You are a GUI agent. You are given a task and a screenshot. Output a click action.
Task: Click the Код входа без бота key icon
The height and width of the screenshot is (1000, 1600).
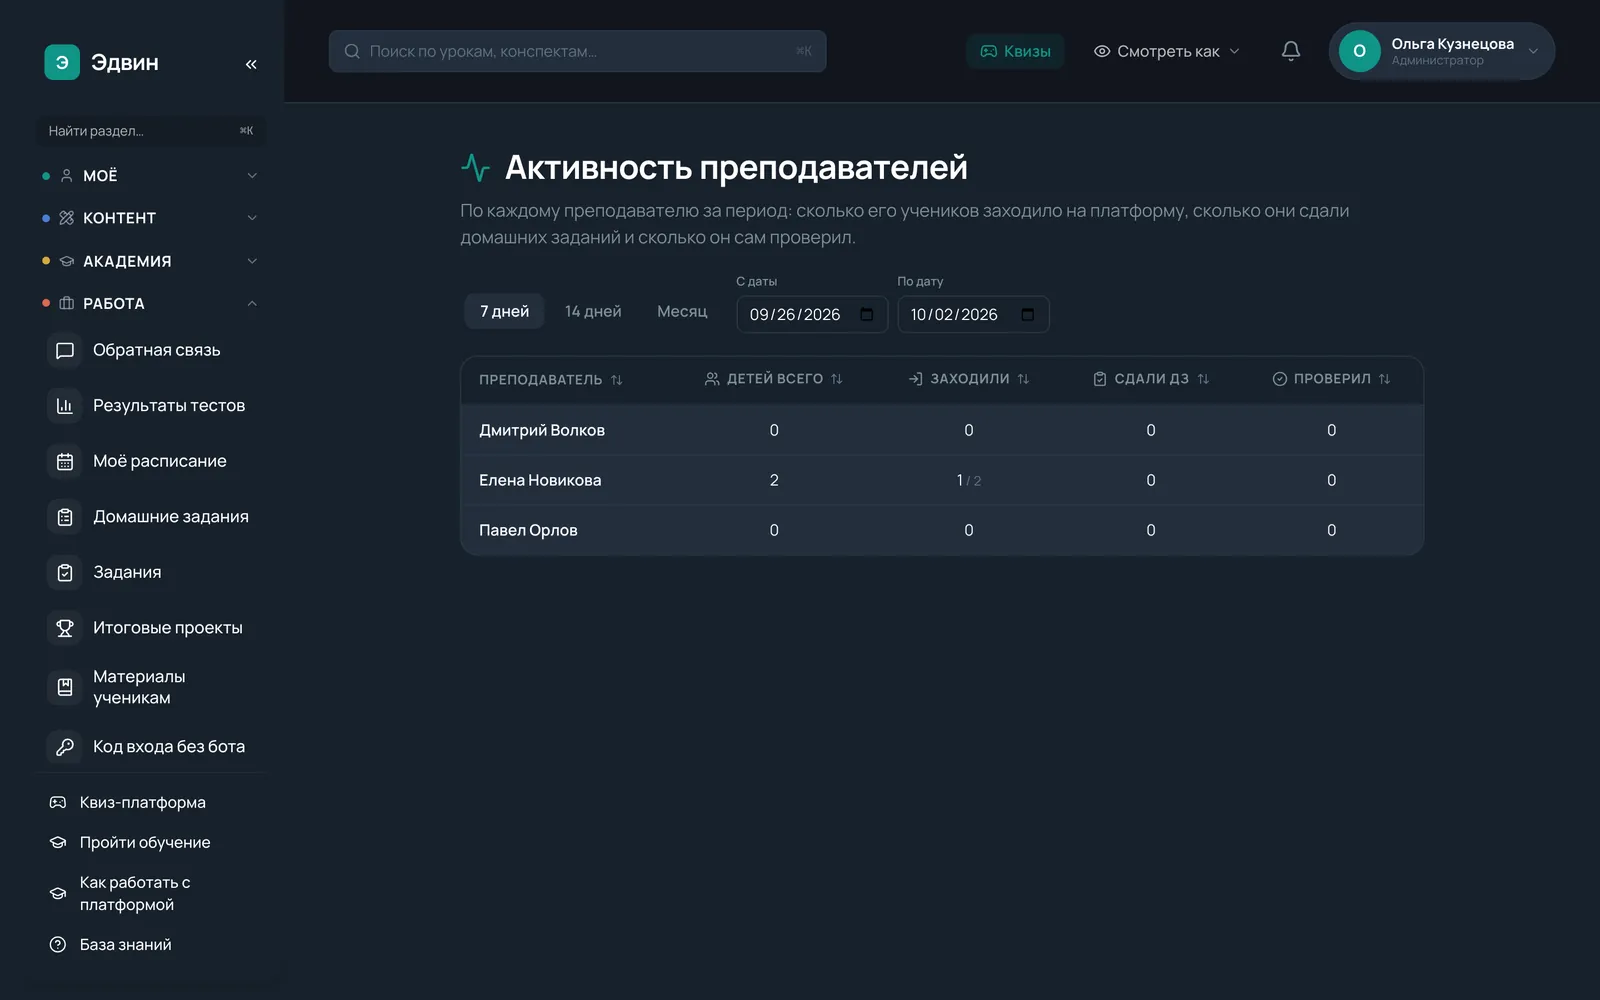[65, 747]
